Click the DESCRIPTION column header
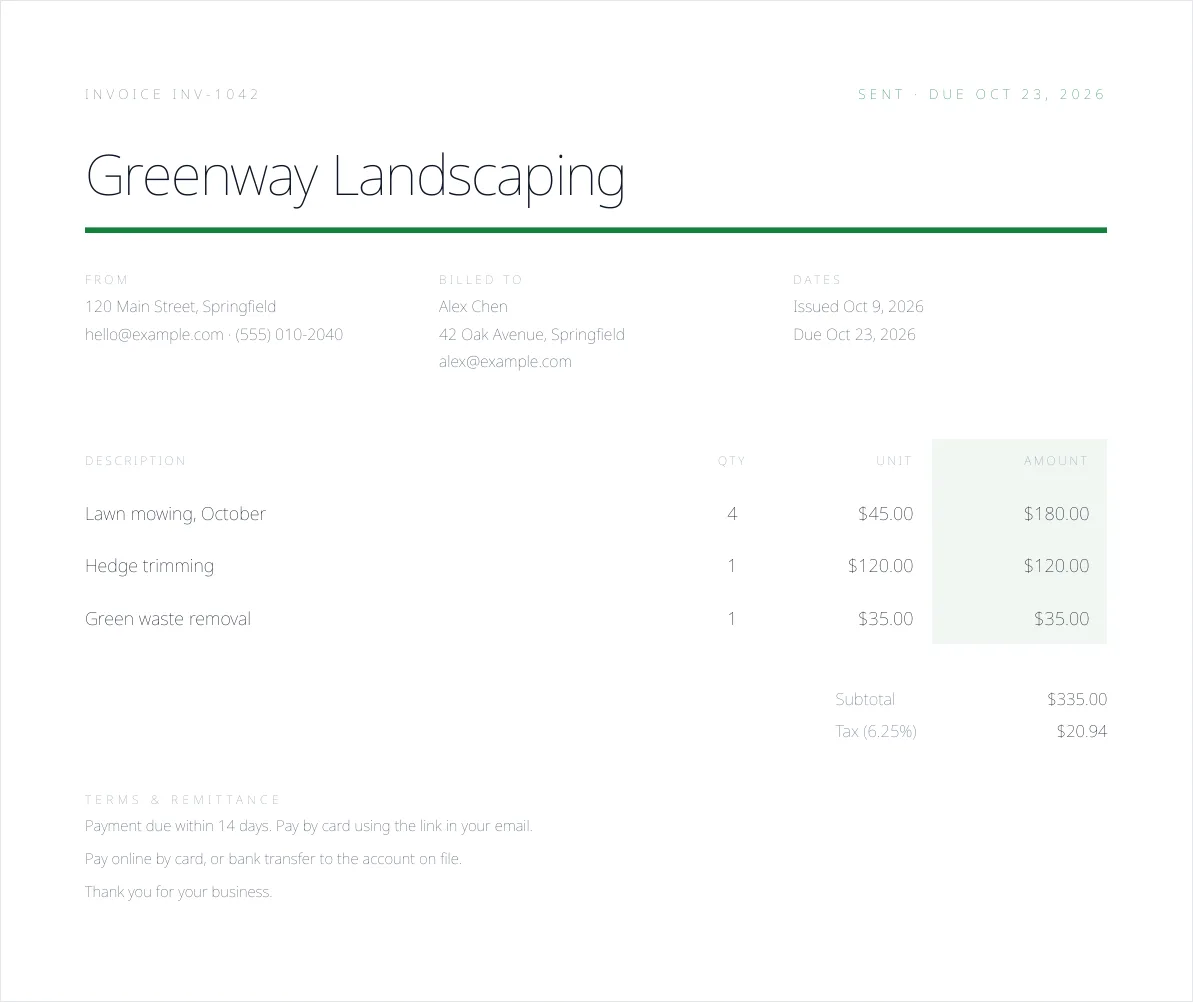 point(135,461)
